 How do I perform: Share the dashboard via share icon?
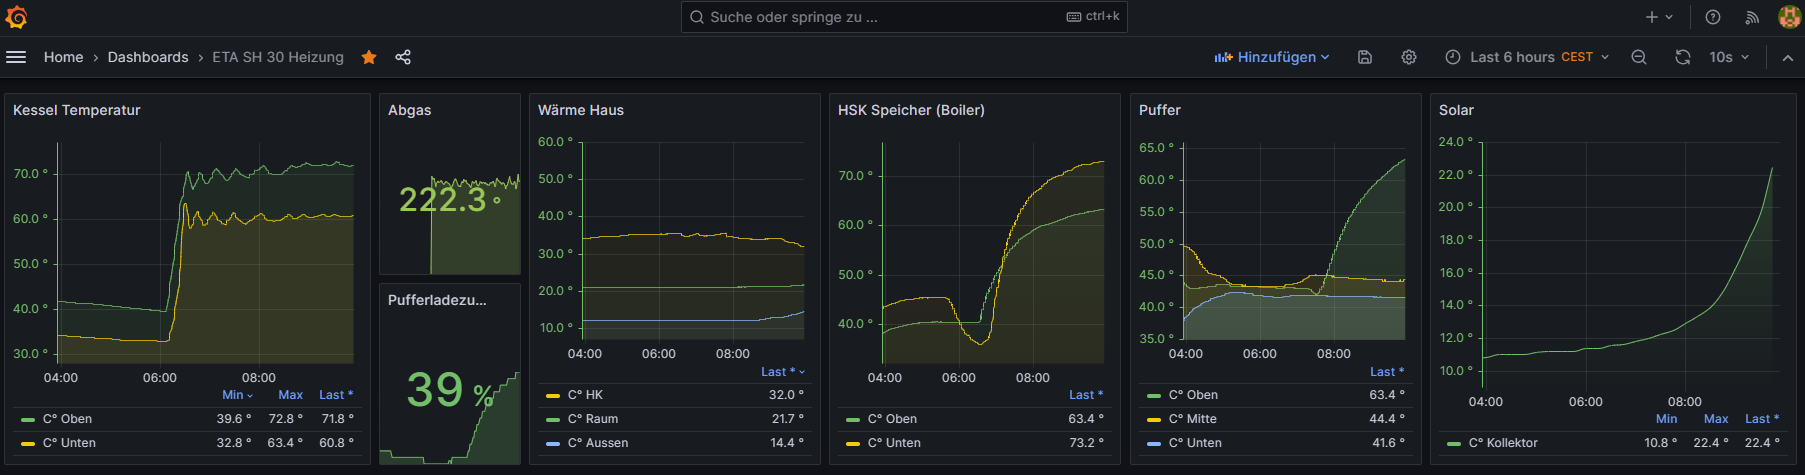[403, 57]
